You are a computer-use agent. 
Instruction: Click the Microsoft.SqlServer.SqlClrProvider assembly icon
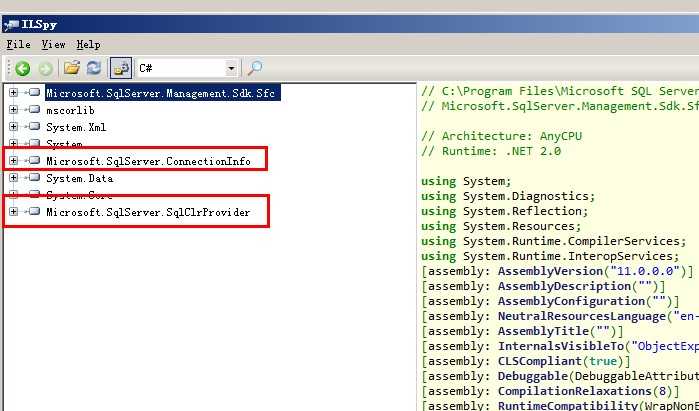[x=34, y=211]
